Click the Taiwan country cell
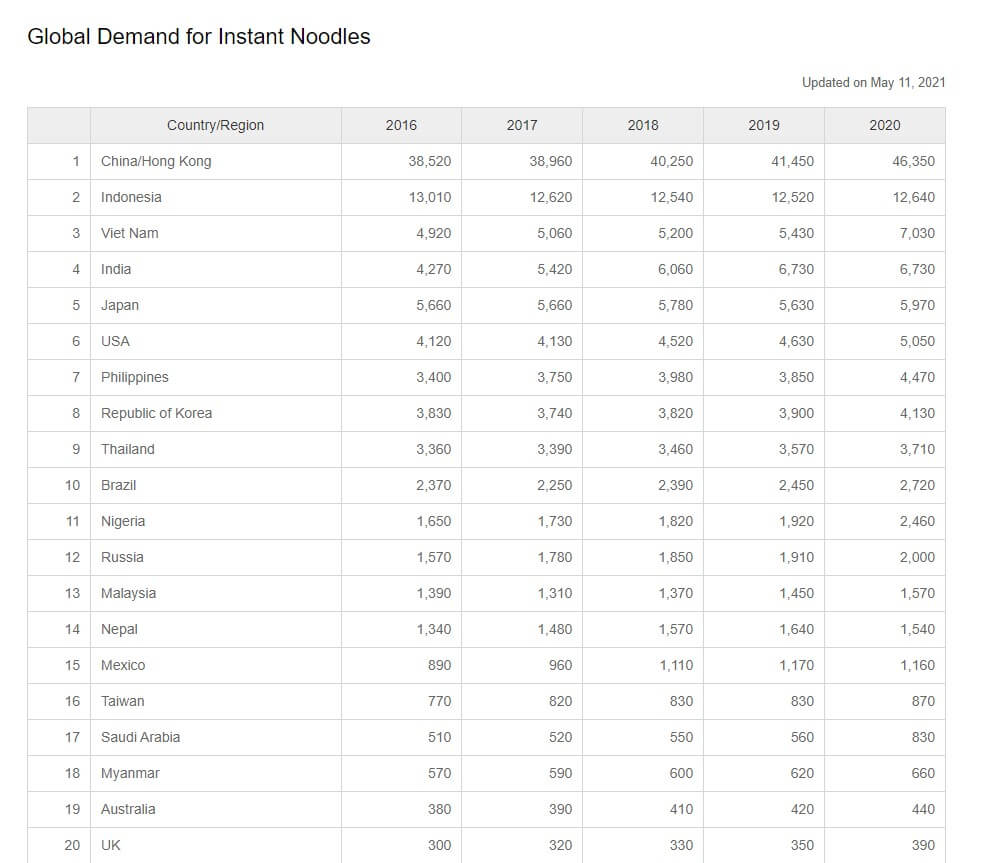Screen dimensions: 990x863 (215, 701)
